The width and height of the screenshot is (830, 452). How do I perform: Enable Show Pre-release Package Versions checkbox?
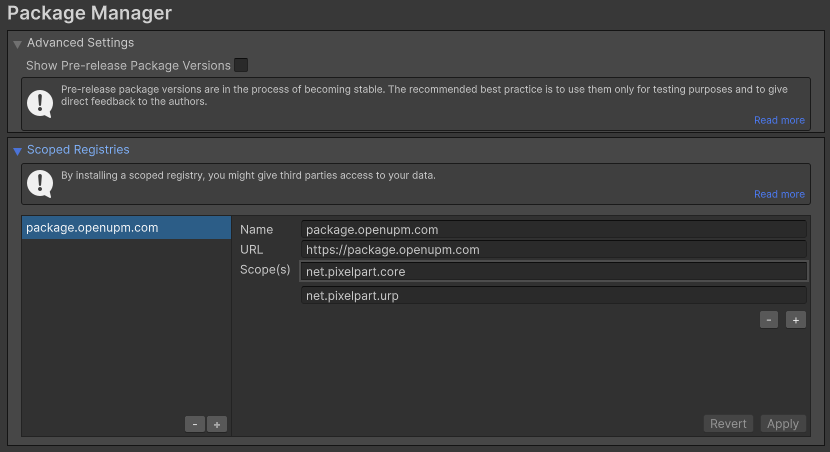[241, 65]
